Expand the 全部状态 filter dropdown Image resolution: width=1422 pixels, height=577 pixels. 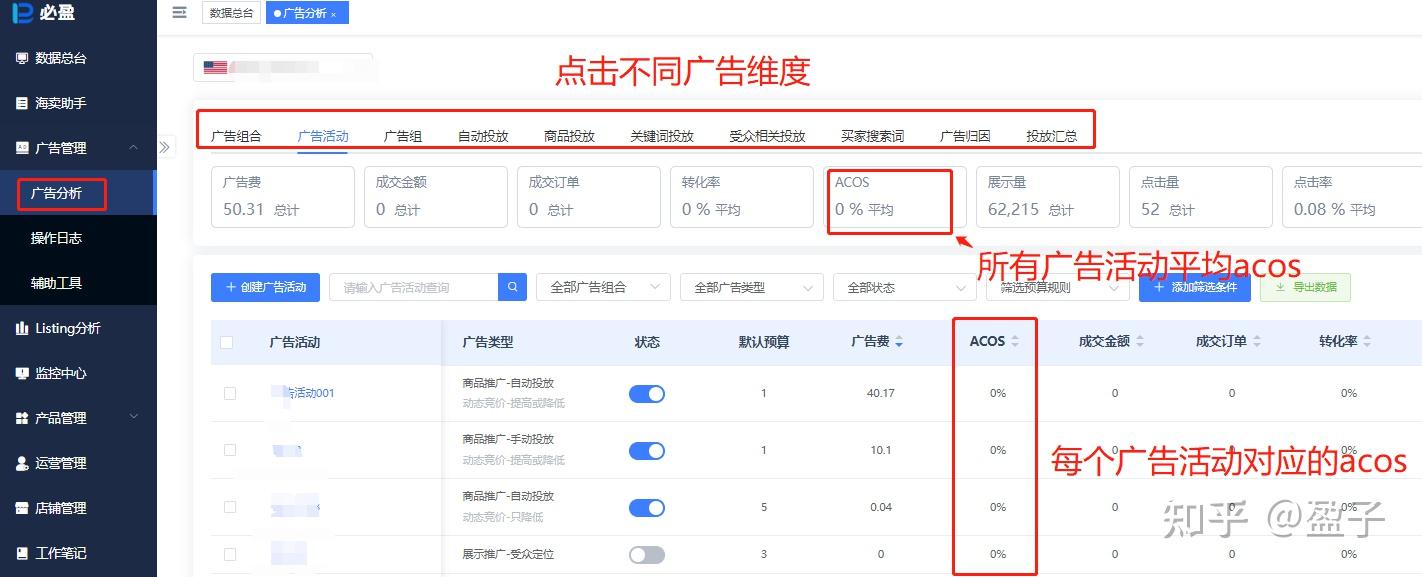903,287
